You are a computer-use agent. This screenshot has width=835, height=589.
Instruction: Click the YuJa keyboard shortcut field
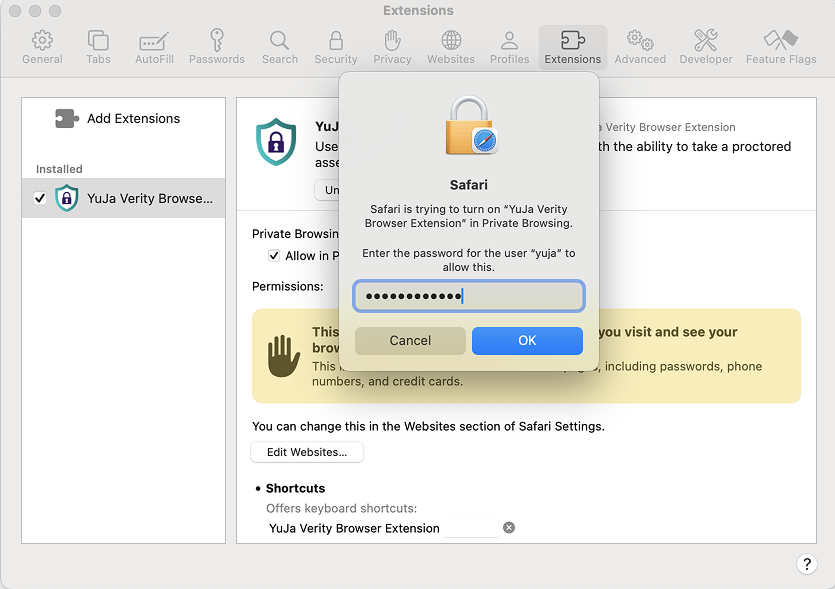point(471,528)
